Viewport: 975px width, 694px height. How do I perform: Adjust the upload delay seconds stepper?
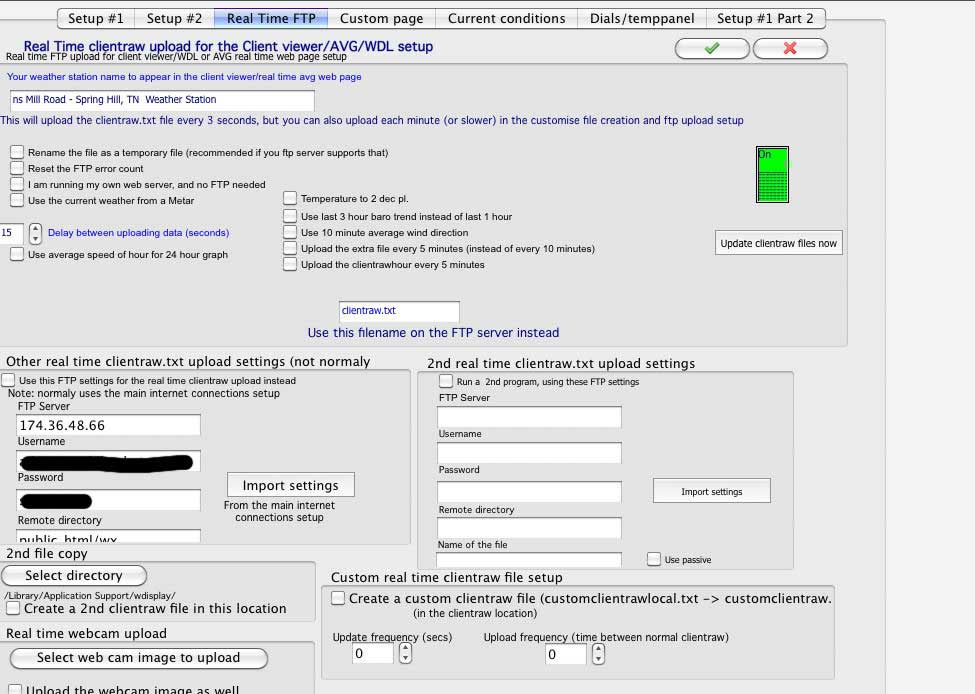click(x=35, y=233)
